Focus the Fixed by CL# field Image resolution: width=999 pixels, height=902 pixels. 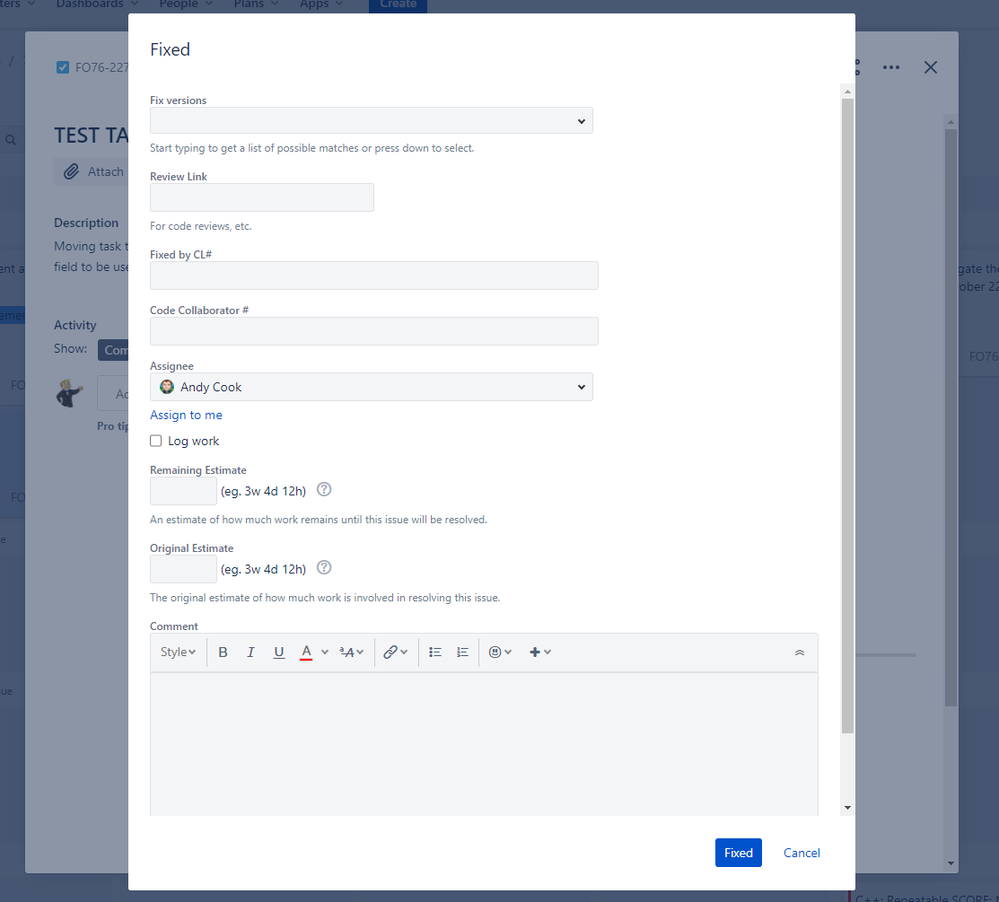click(374, 275)
